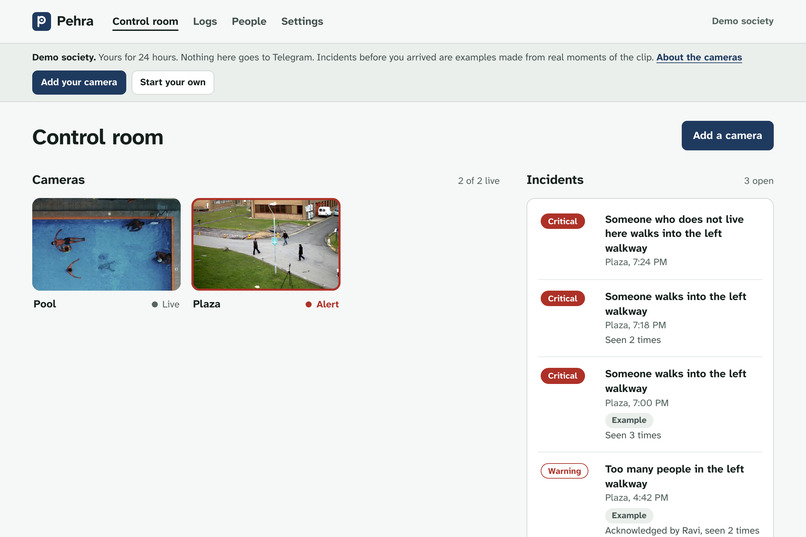Click the Start your own button
The height and width of the screenshot is (537, 806).
click(x=173, y=82)
